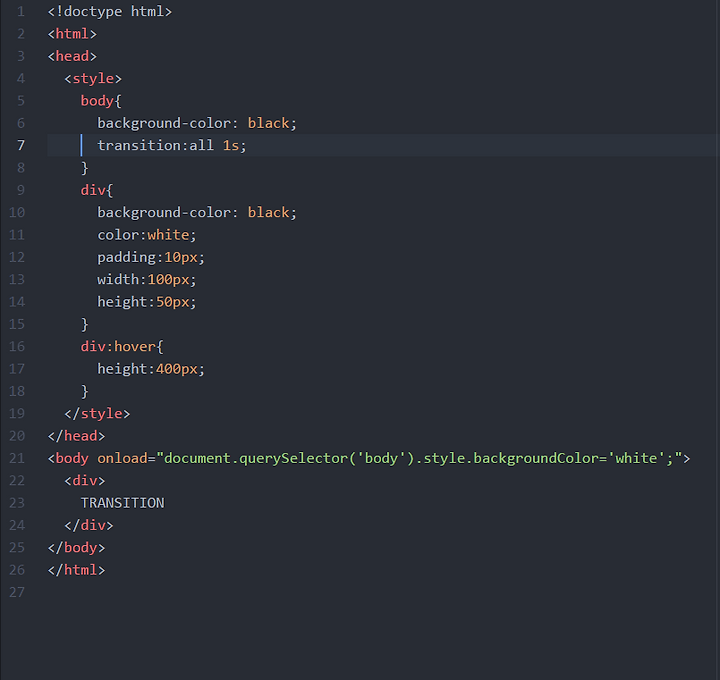The image size is (720, 680).
Task: Click 'transition:all 1s;' declaration
Action: pos(172,146)
